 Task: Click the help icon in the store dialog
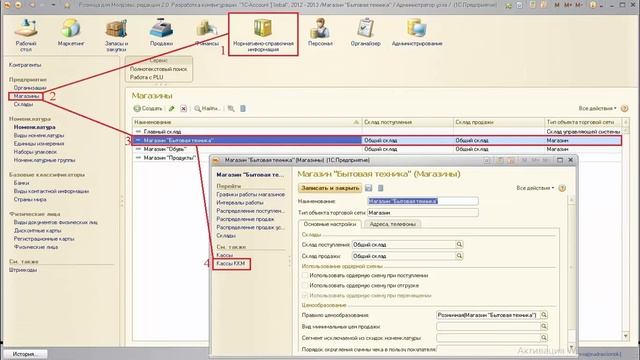pos(562,188)
